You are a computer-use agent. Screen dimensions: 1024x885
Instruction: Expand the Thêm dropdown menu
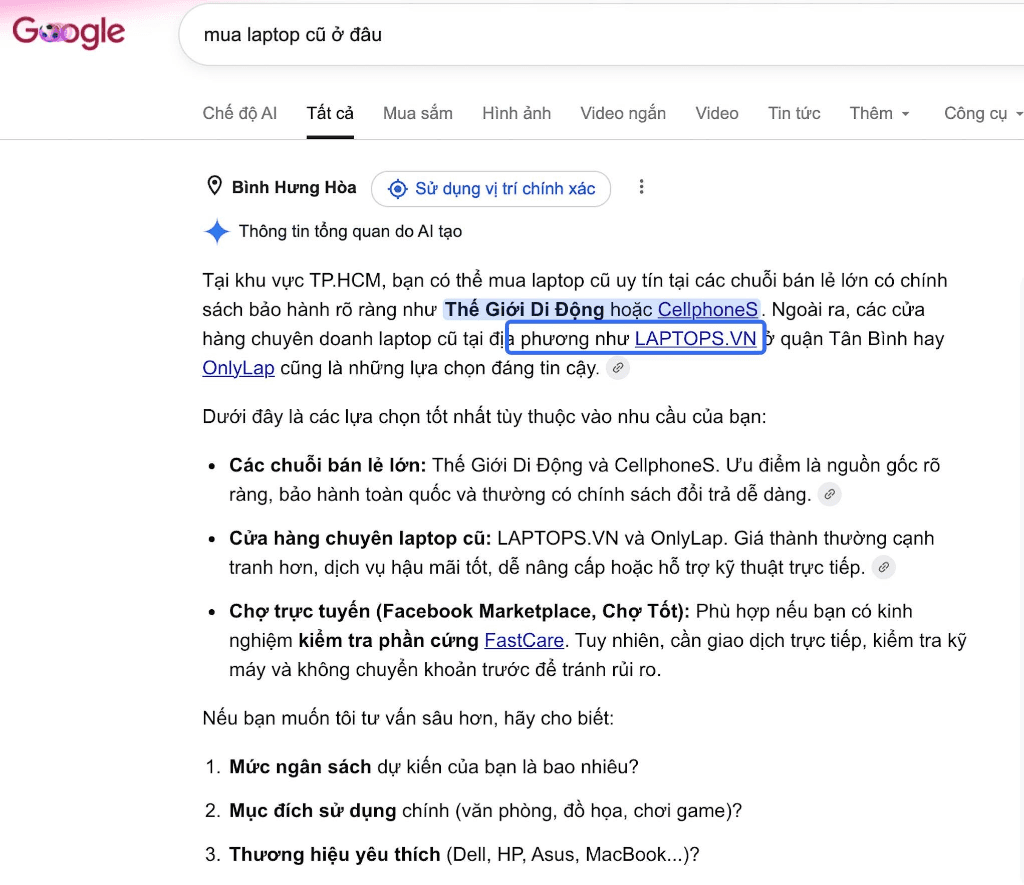click(x=880, y=113)
